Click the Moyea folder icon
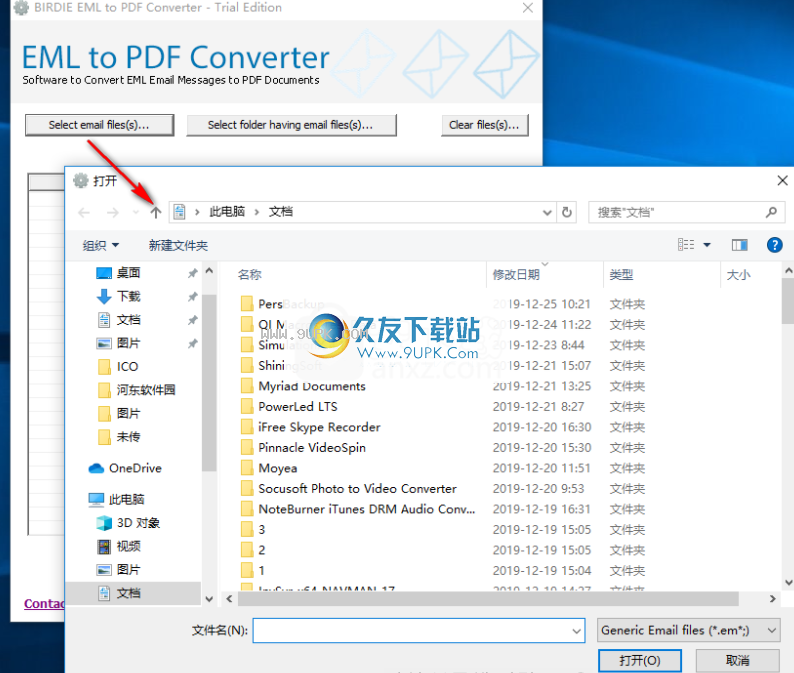 247,468
